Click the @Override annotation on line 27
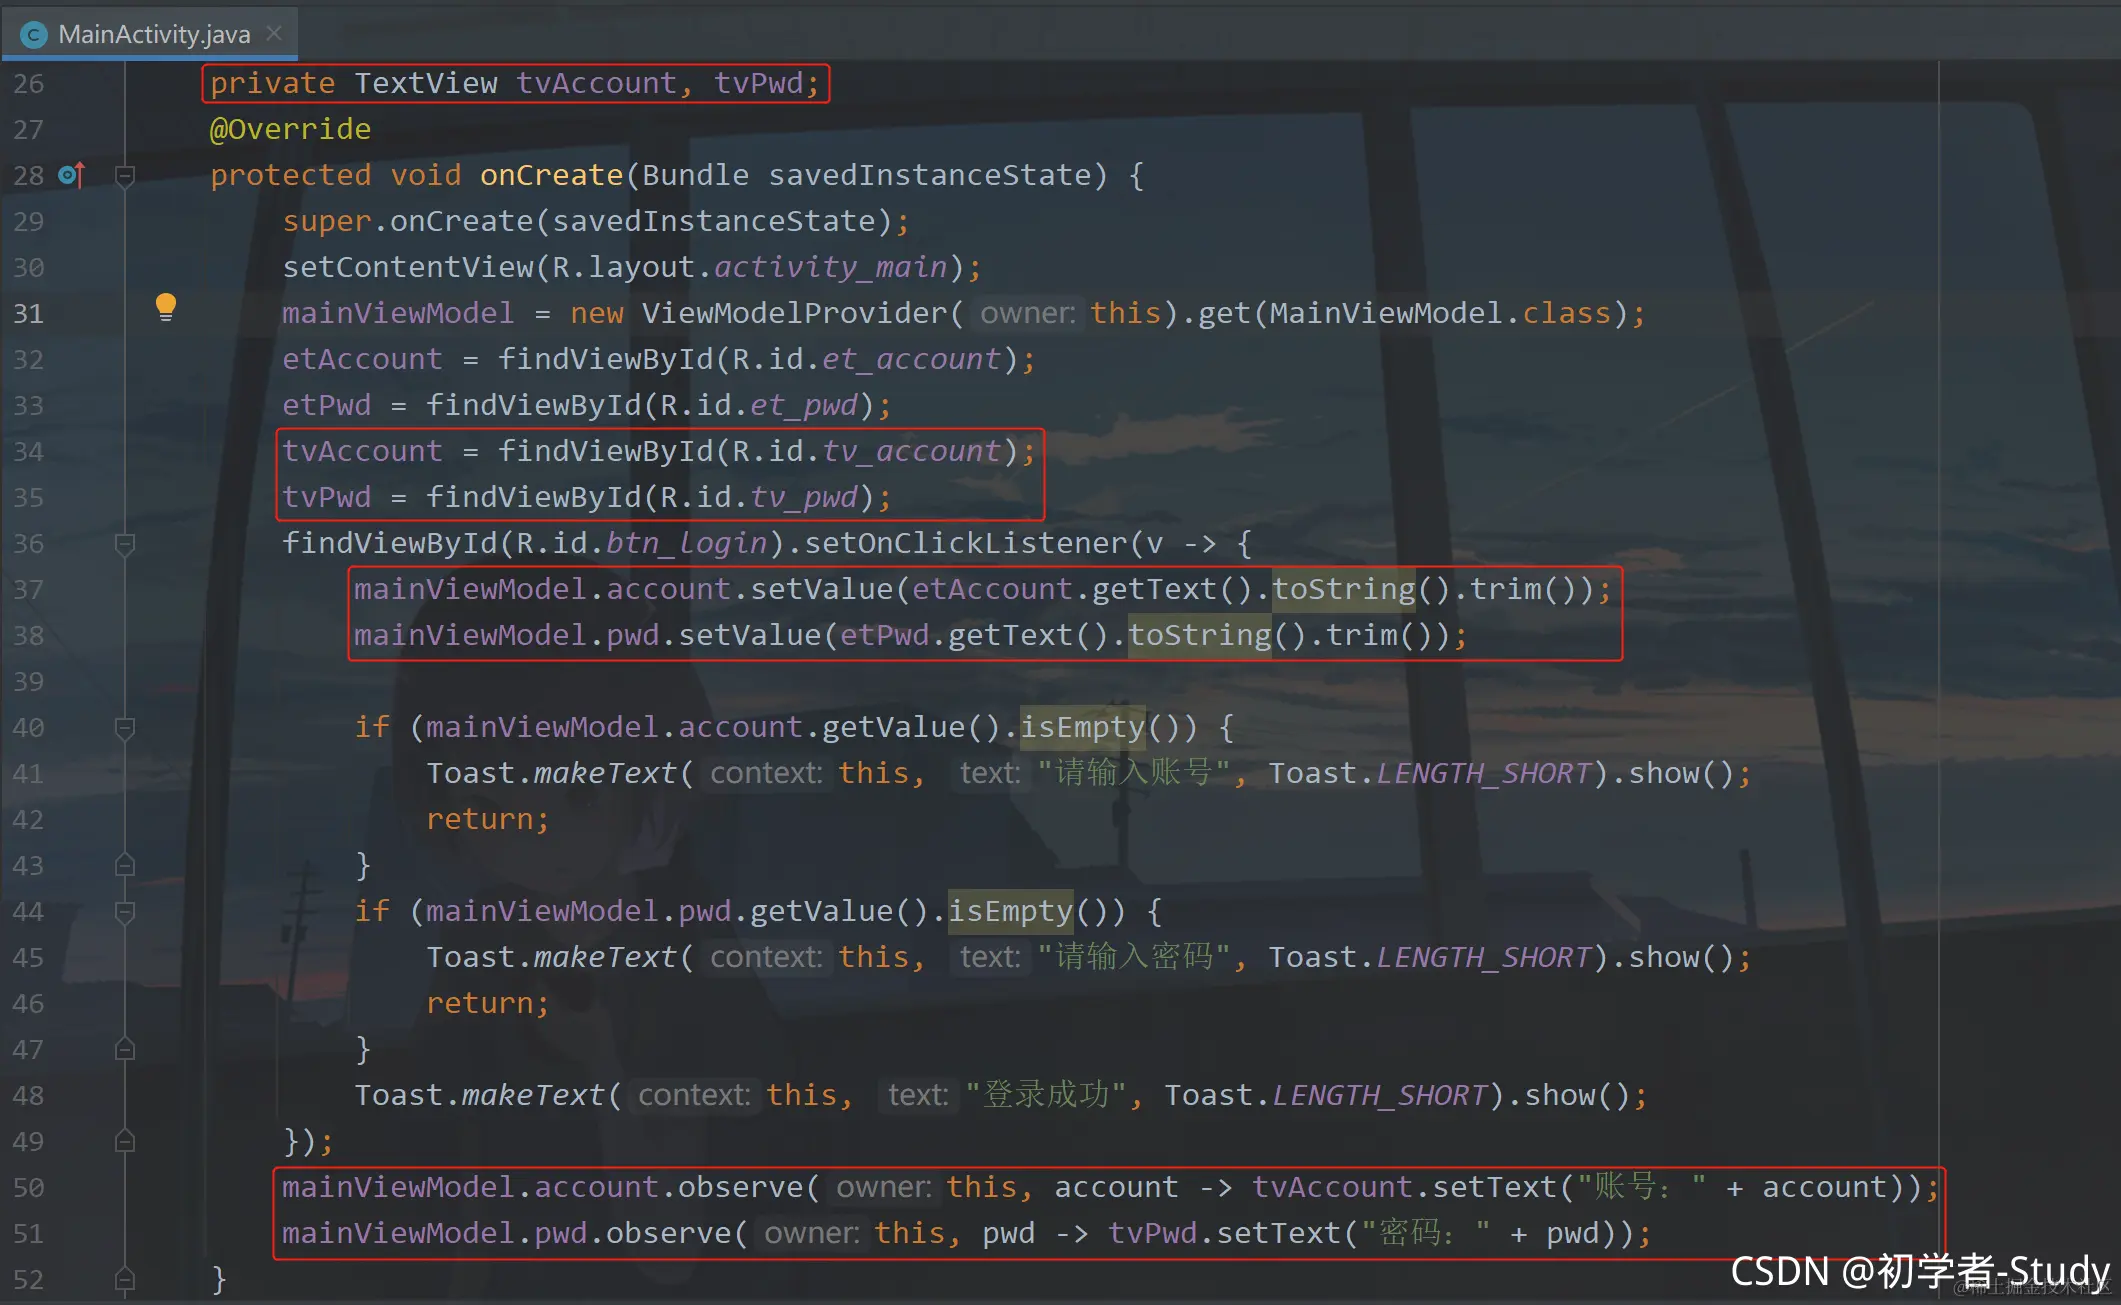This screenshot has width=2121, height=1305. (x=290, y=130)
